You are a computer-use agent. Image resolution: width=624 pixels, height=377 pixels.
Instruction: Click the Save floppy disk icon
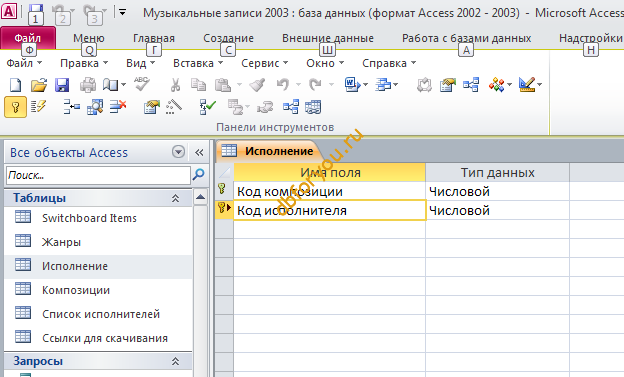coord(62,85)
